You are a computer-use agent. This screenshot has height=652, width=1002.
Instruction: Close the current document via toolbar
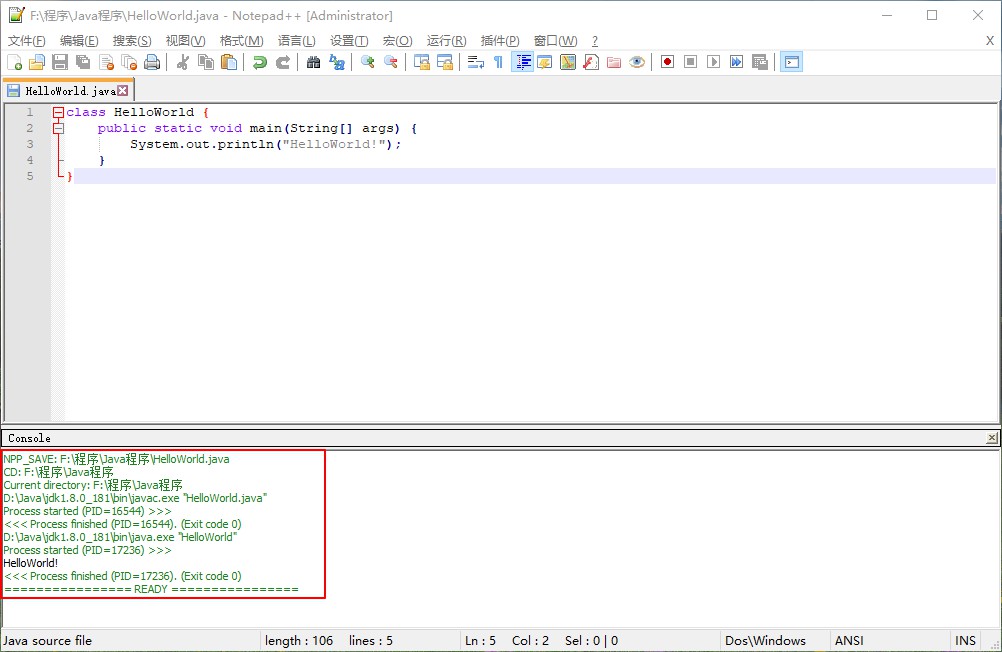[x=106, y=62]
